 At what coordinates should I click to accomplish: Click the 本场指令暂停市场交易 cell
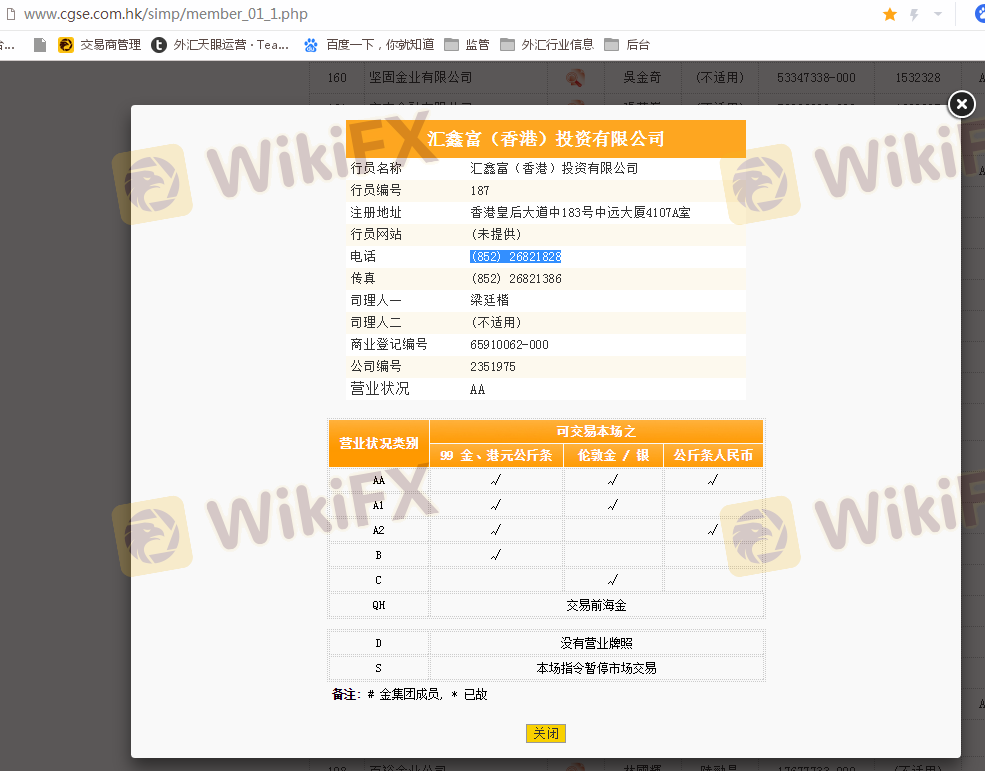point(596,668)
